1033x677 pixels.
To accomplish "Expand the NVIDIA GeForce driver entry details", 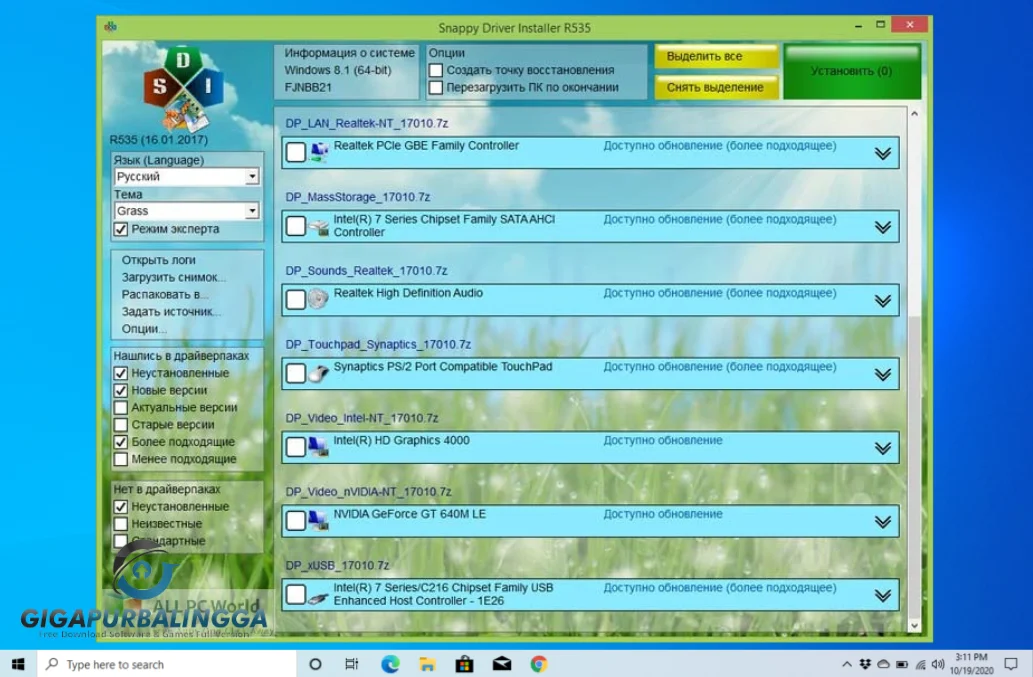I will coord(883,520).
